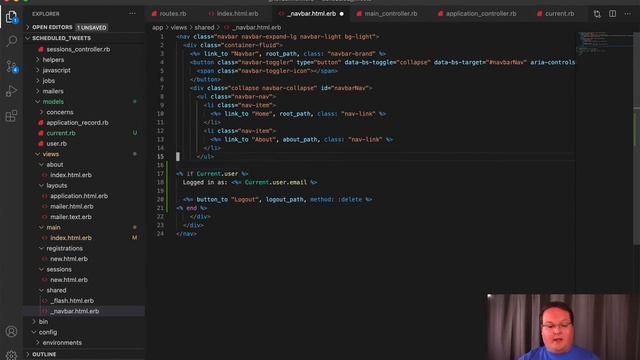Expand the environments folder
The height and width of the screenshot is (360, 640).
point(62,343)
